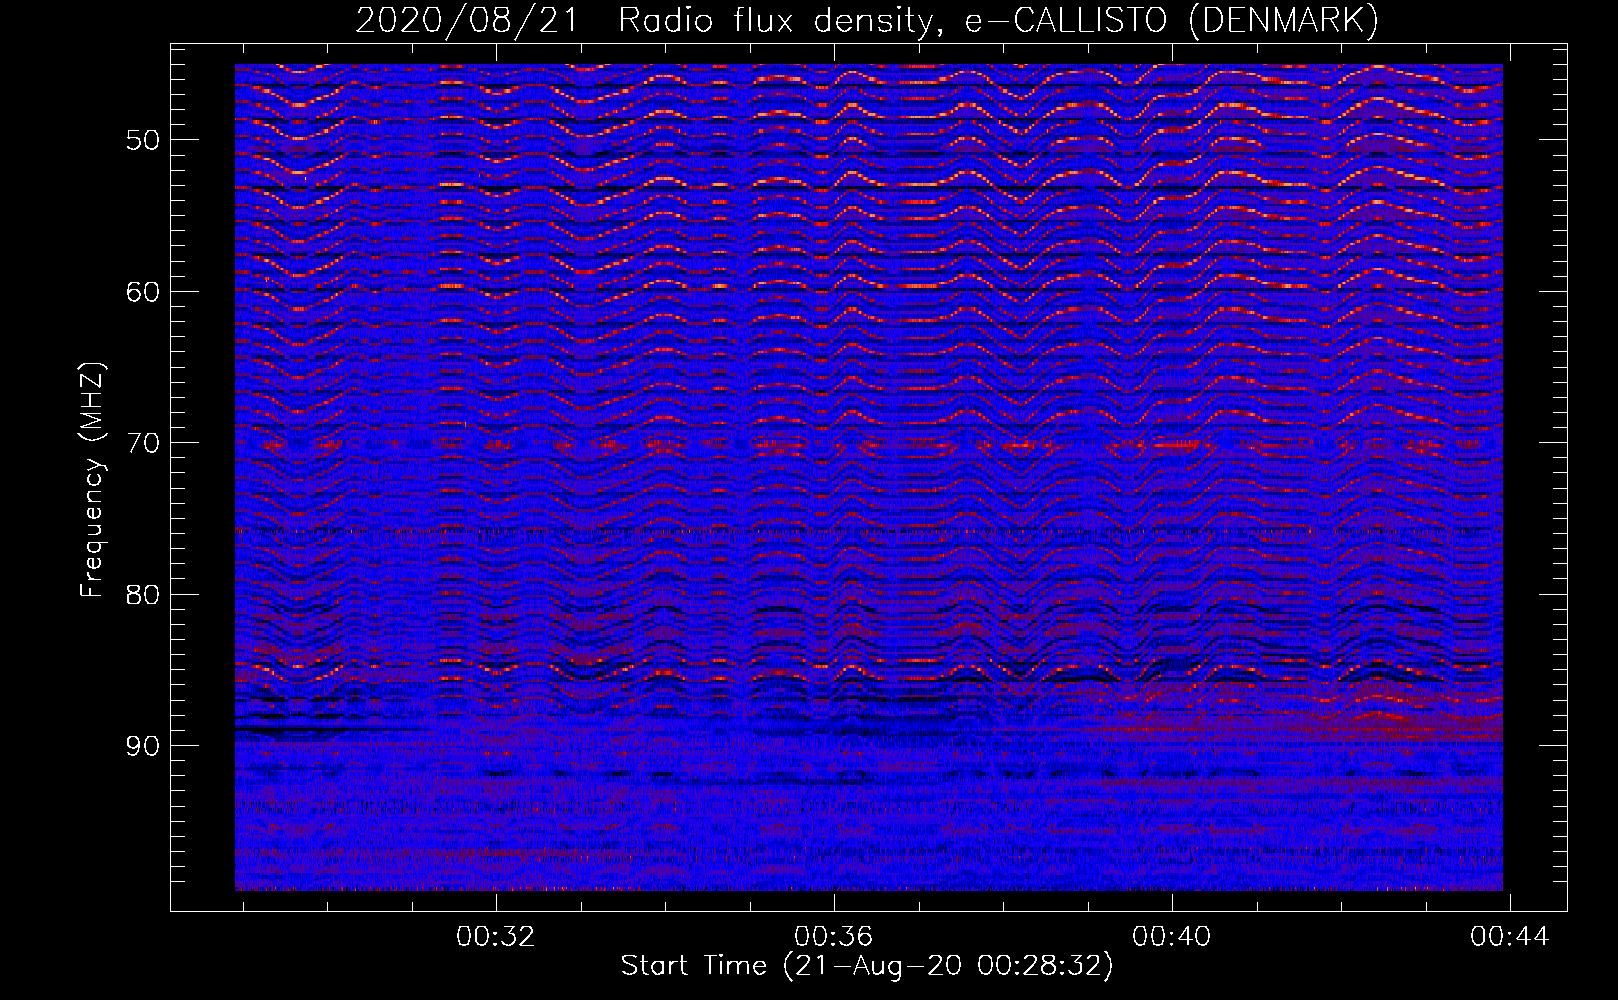The height and width of the screenshot is (1000, 1618).
Task: Click the 90 frequency tick label
Action: 142,746
